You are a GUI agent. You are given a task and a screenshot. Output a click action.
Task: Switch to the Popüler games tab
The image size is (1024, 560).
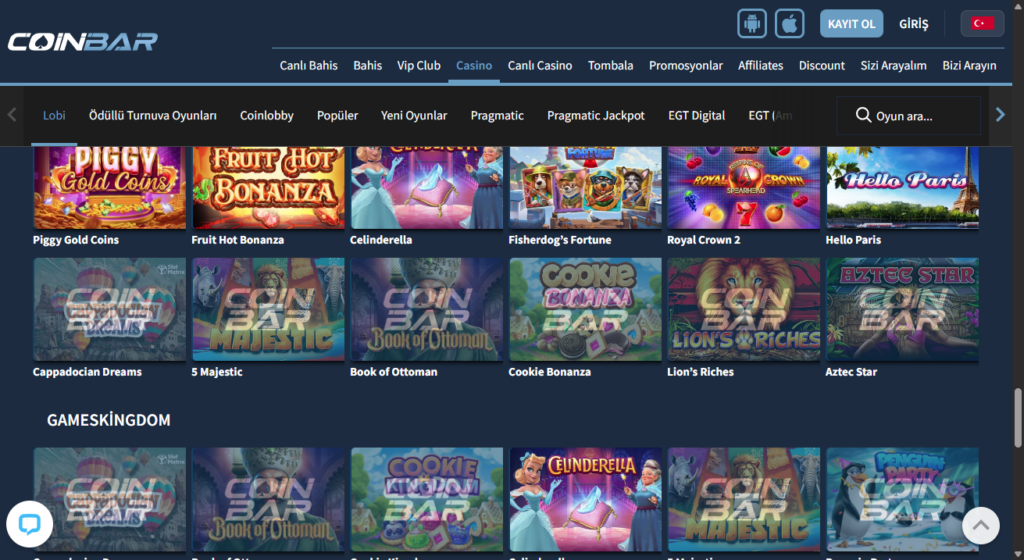(337, 116)
